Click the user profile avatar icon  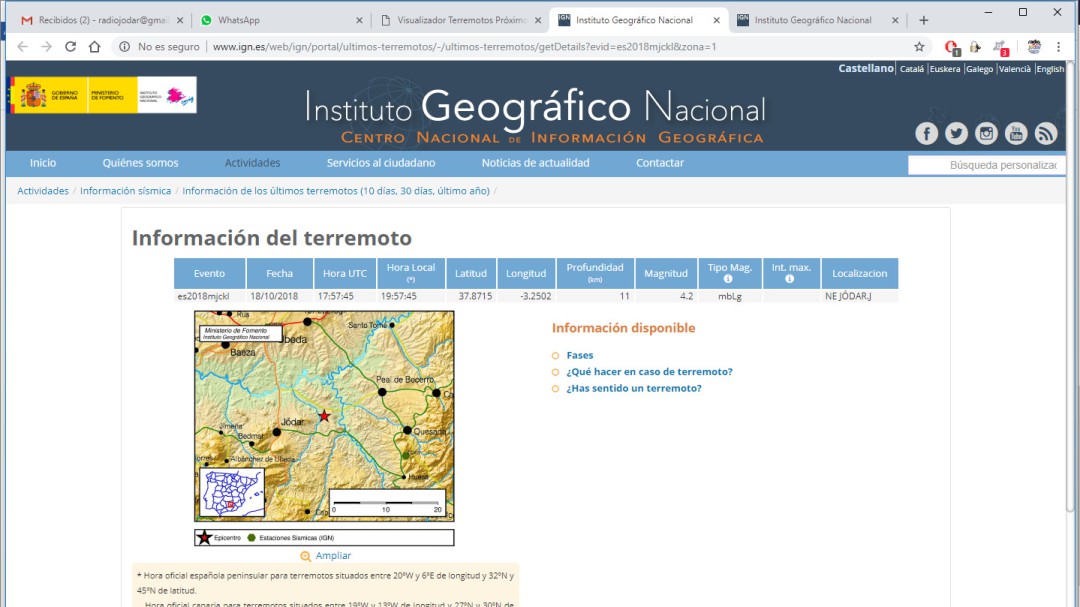coord(1034,47)
